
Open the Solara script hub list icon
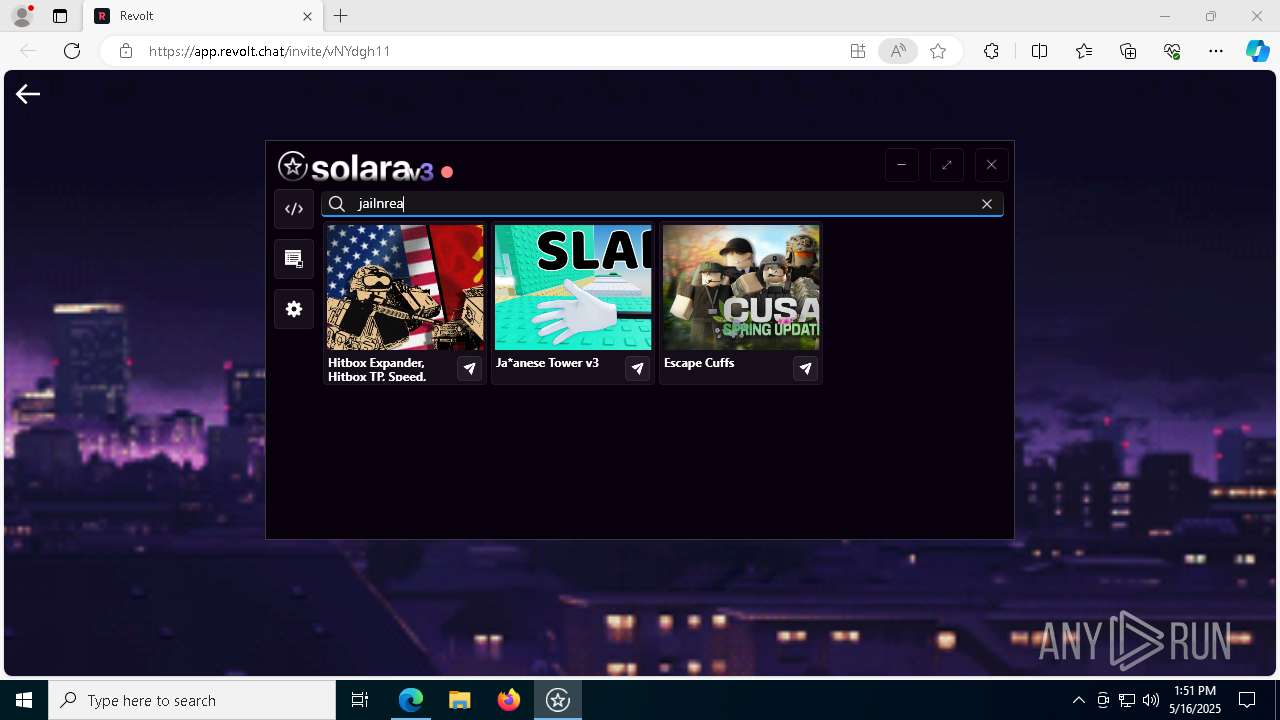pos(294,259)
